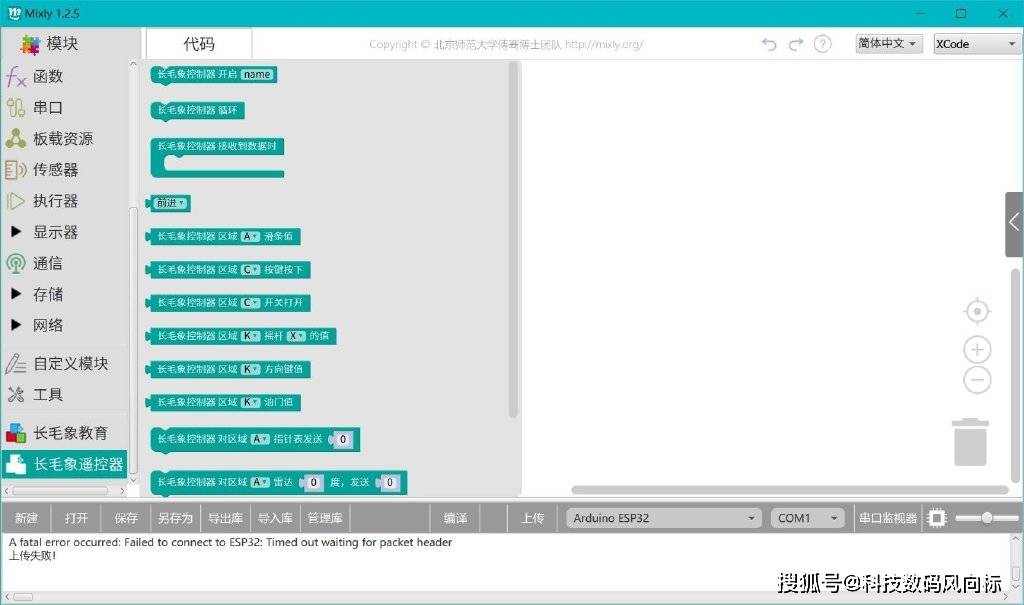The width and height of the screenshot is (1024, 605).
Task: Open area dropdown C in 开关打开 block
Action: click(251, 303)
